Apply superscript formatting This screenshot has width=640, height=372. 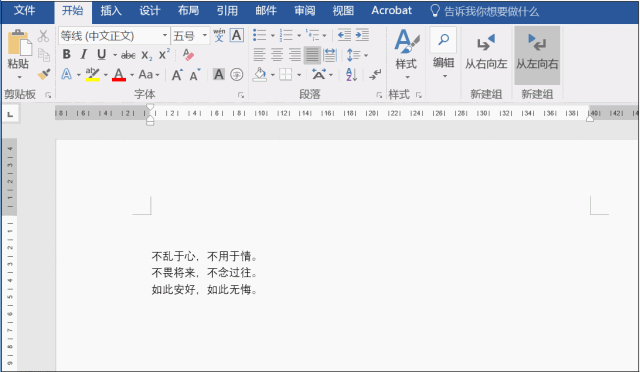point(164,54)
